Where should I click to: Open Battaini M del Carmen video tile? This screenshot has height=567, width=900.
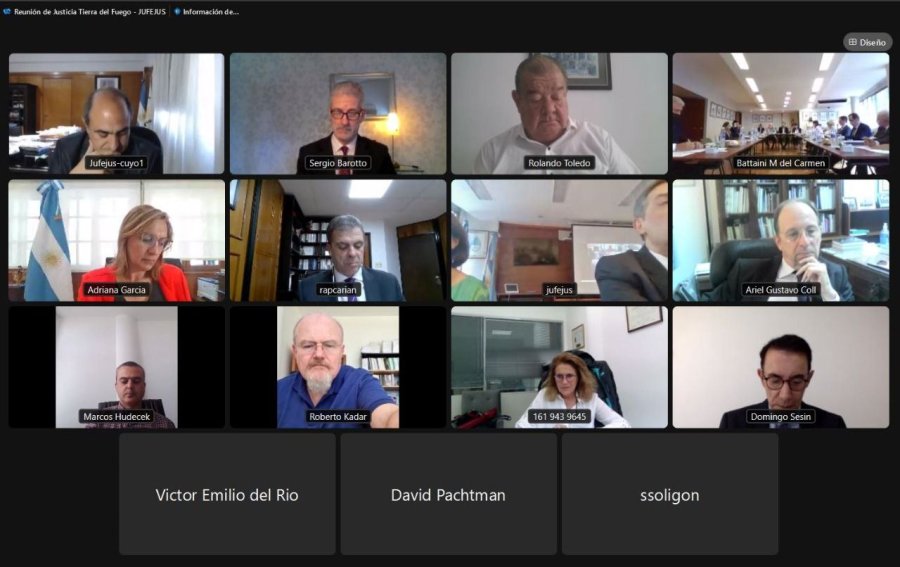781,114
